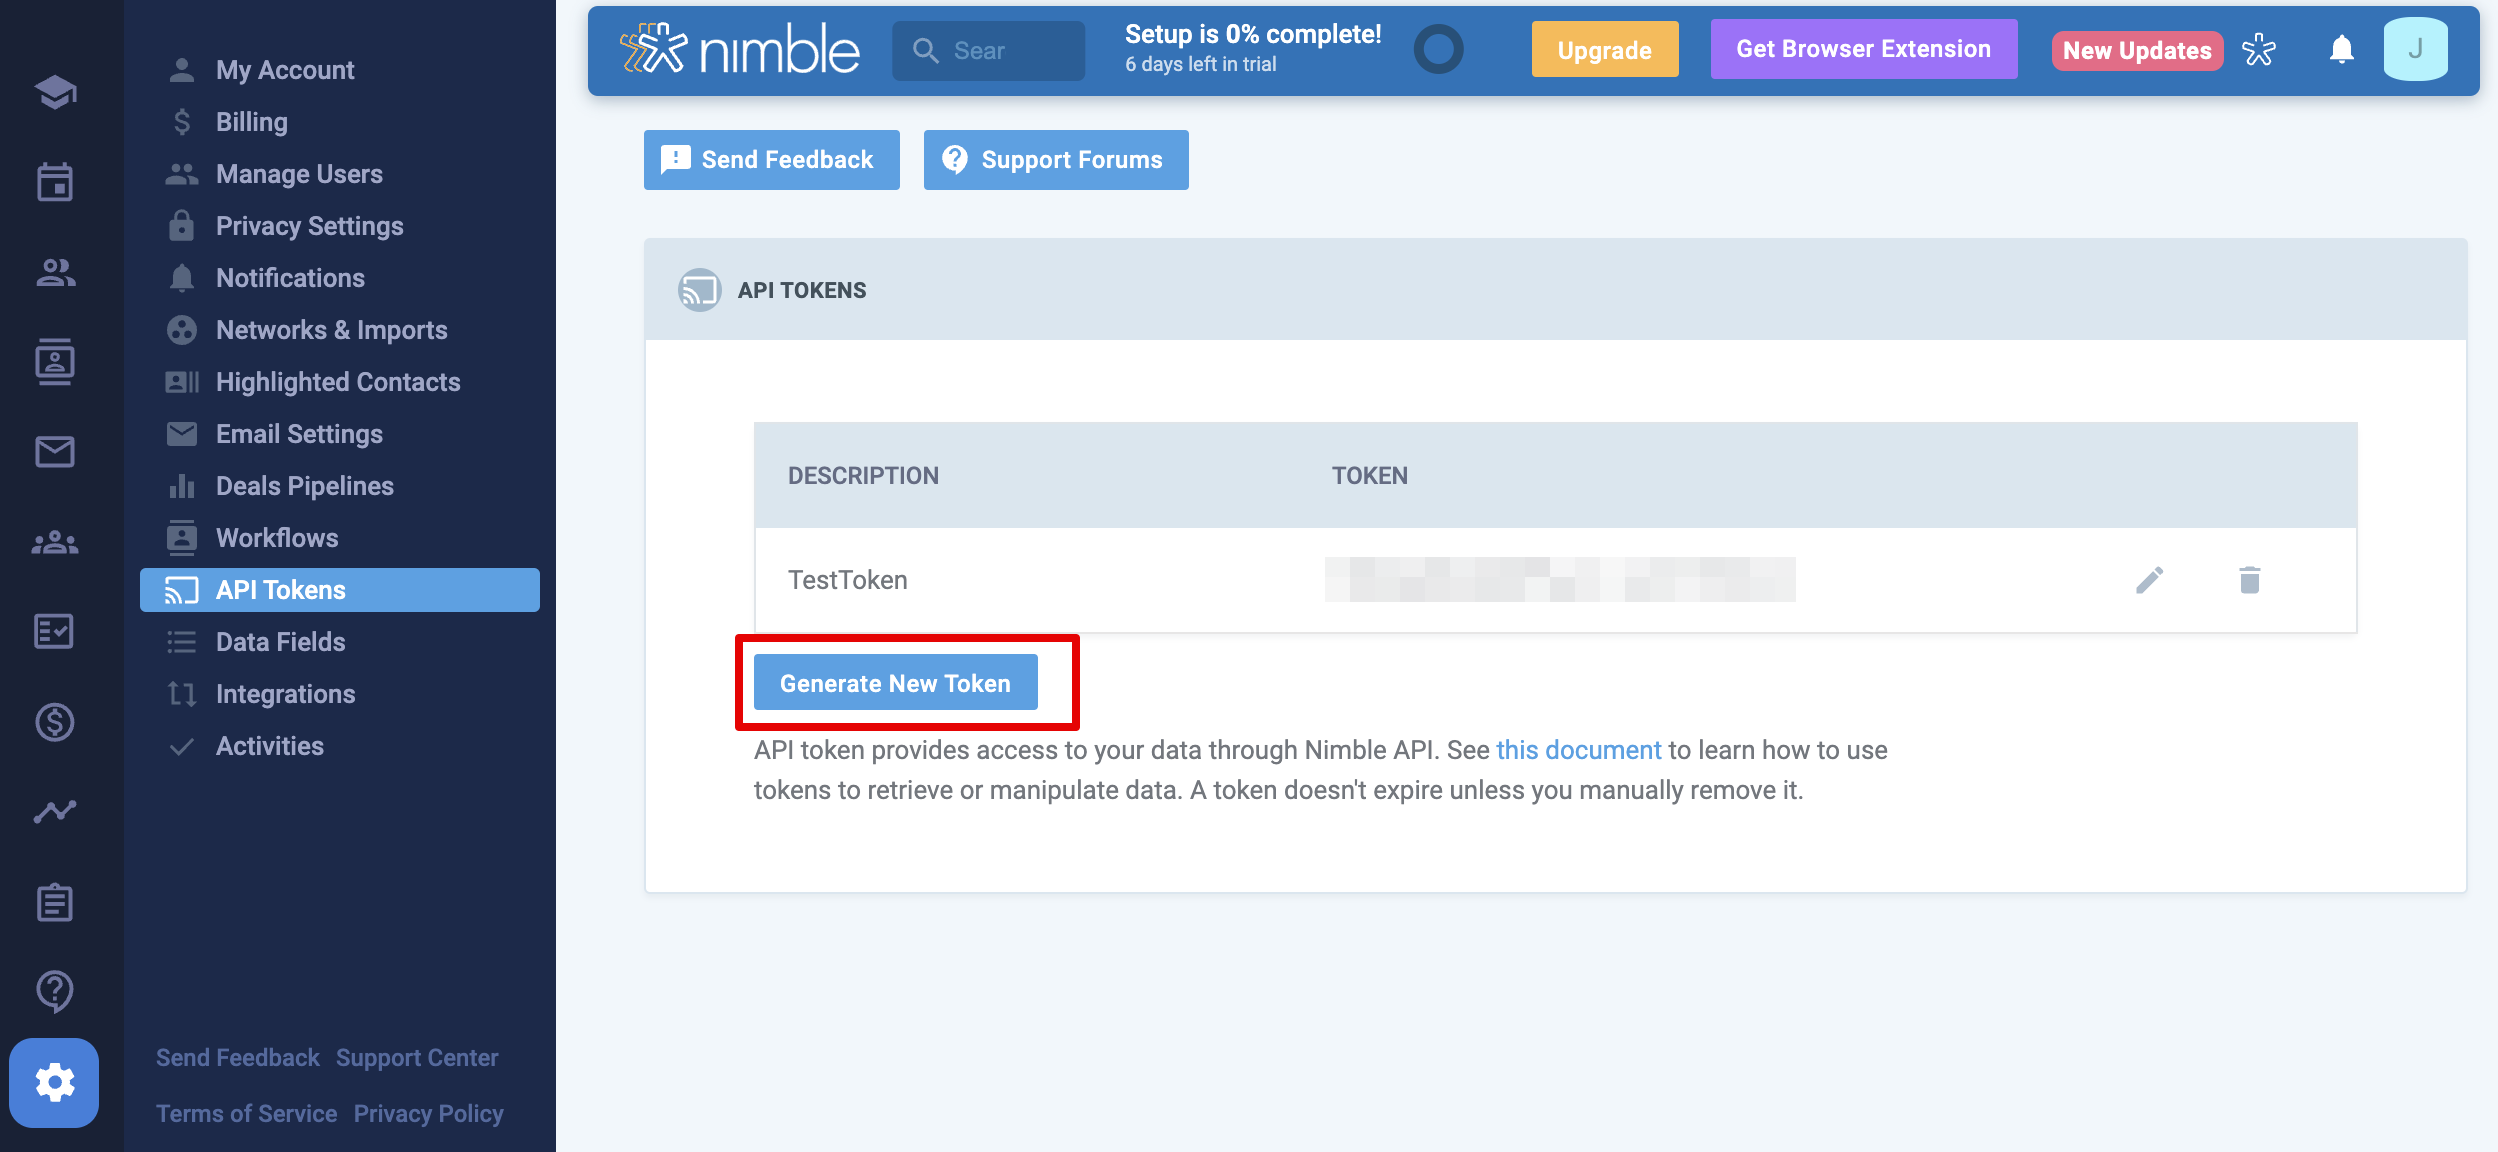Go to Privacy Settings menu item

point(309,226)
